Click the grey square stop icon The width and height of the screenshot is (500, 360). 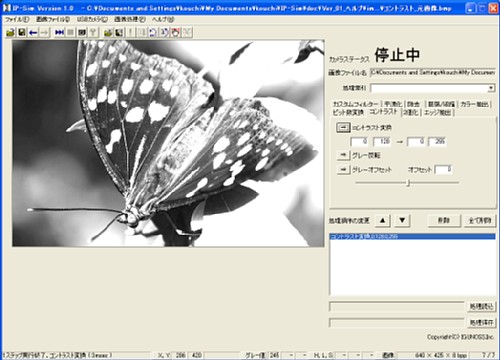pyautogui.click(x=70, y=32)
